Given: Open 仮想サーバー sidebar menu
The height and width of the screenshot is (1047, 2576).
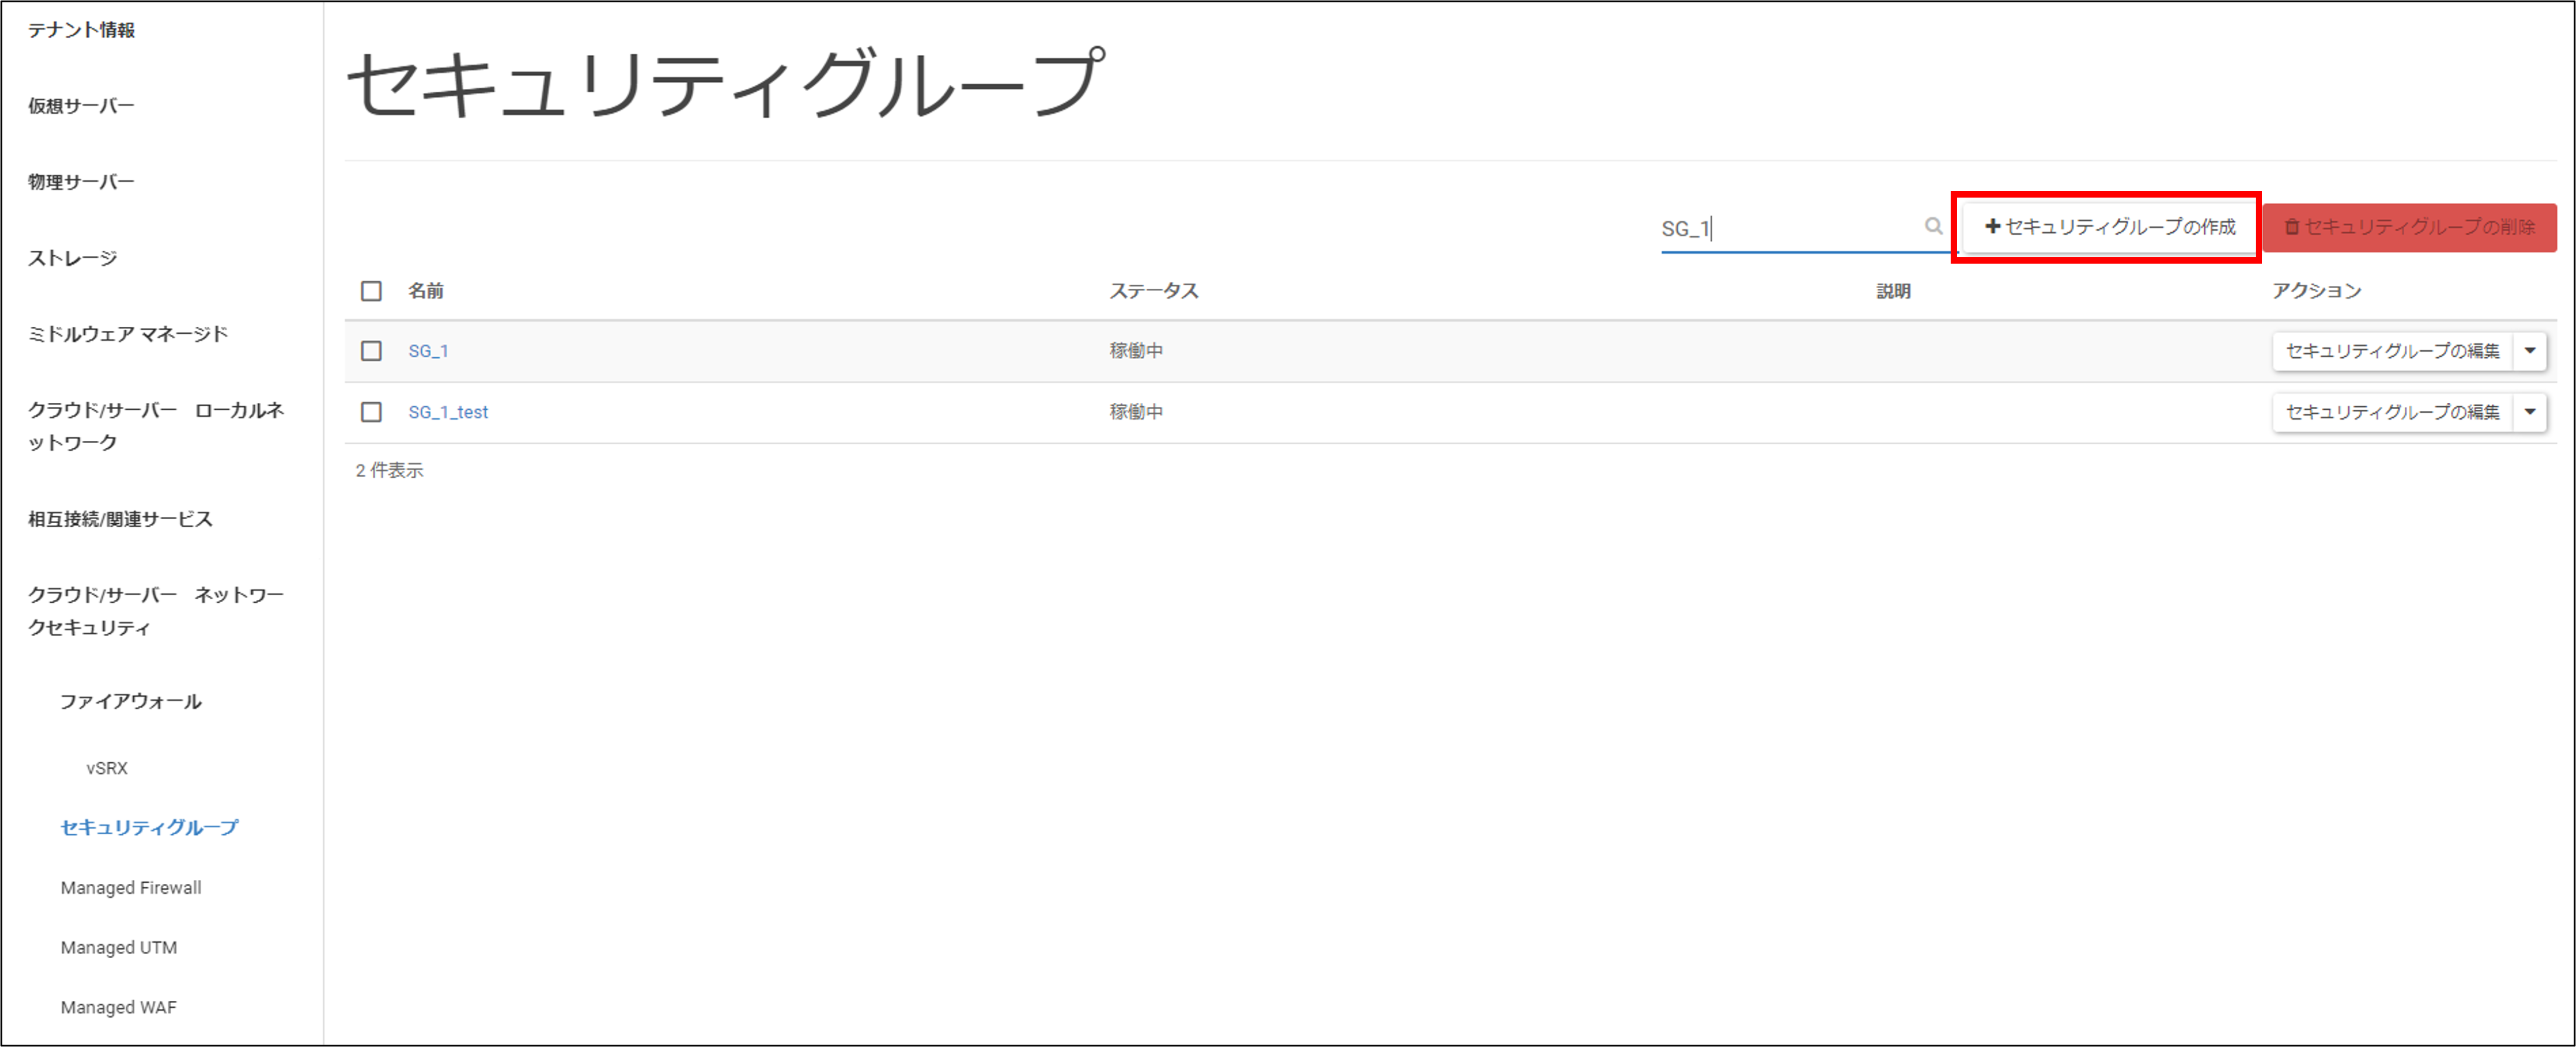Looking at the screenshot, I should (81, 106).
